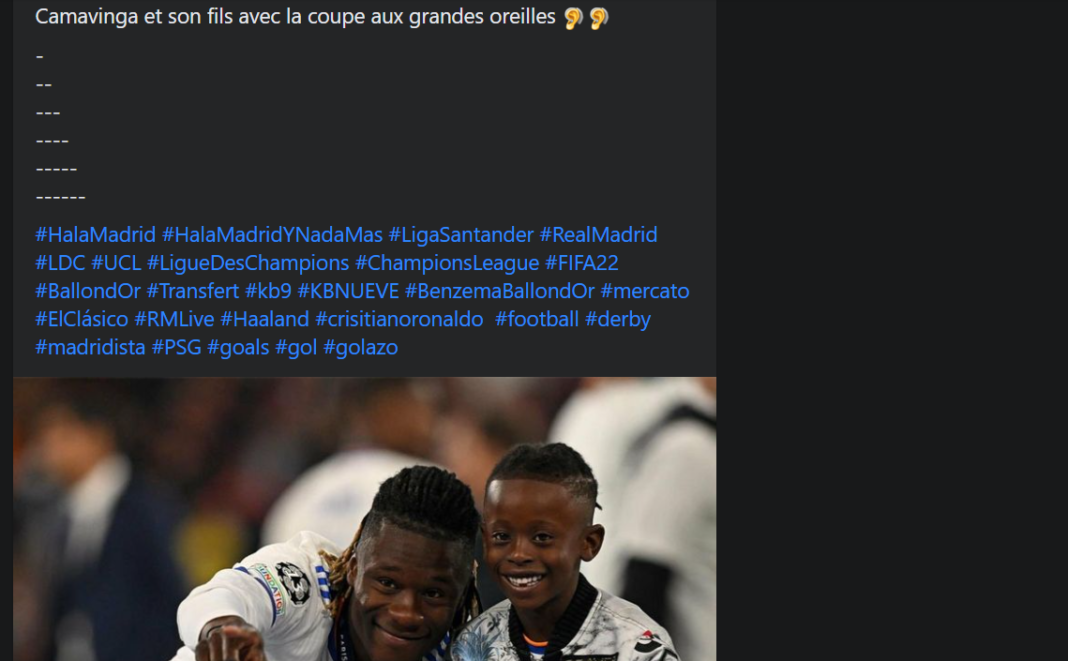This screenshot has width=1068, height=661.
Task: Open the #PSG hashtag
Action: 176,348
